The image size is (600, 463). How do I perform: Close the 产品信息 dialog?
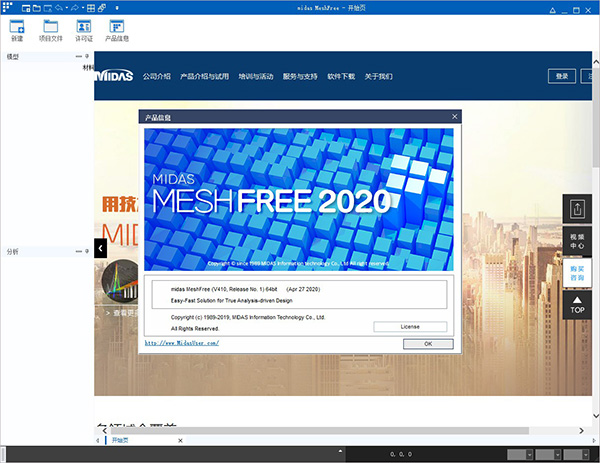(x=455, y=117)
